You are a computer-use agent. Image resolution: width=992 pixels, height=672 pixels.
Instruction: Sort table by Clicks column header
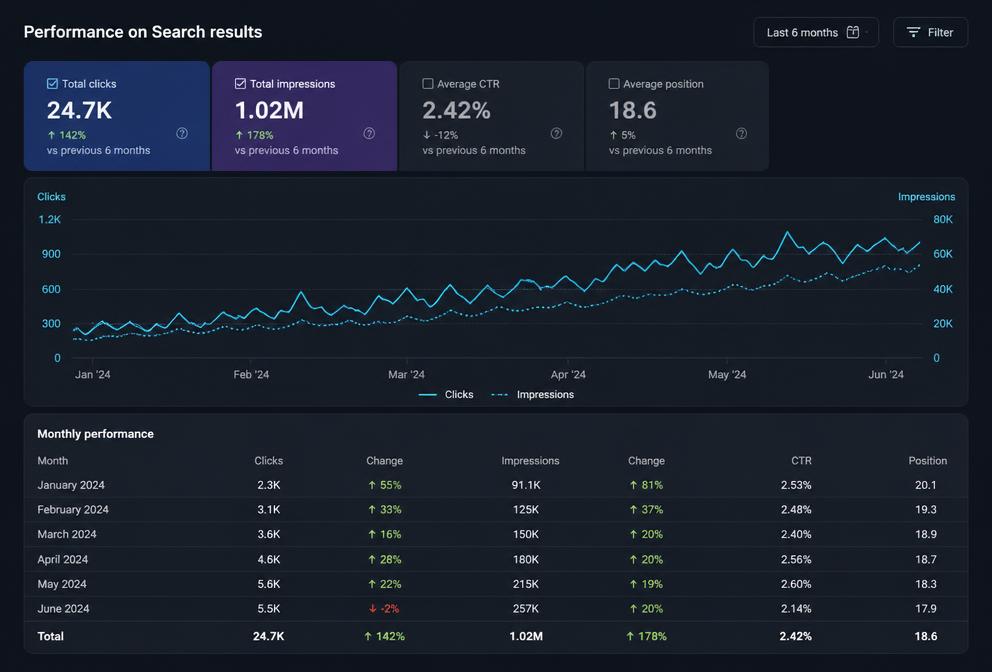click(268, 461)
